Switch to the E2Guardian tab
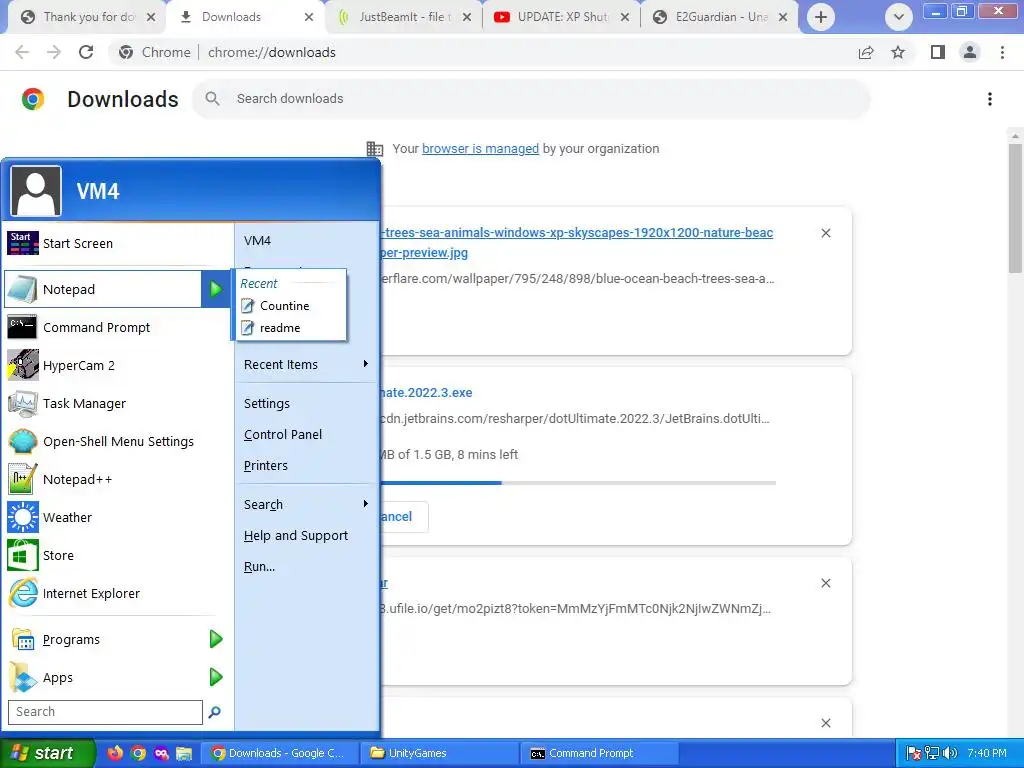1024x768 pixels. (x=718, y=17)
